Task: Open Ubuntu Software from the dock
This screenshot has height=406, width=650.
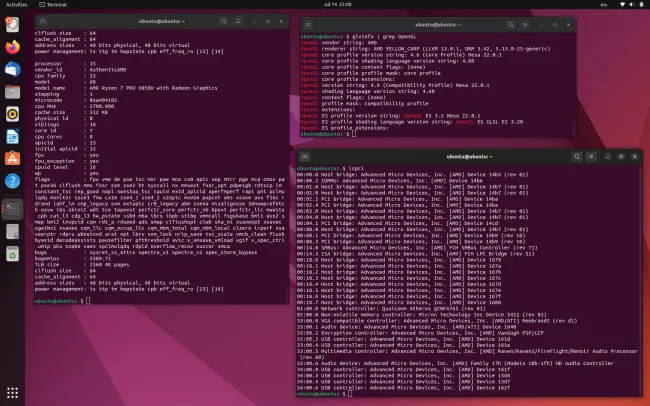Action: [12, 158]
